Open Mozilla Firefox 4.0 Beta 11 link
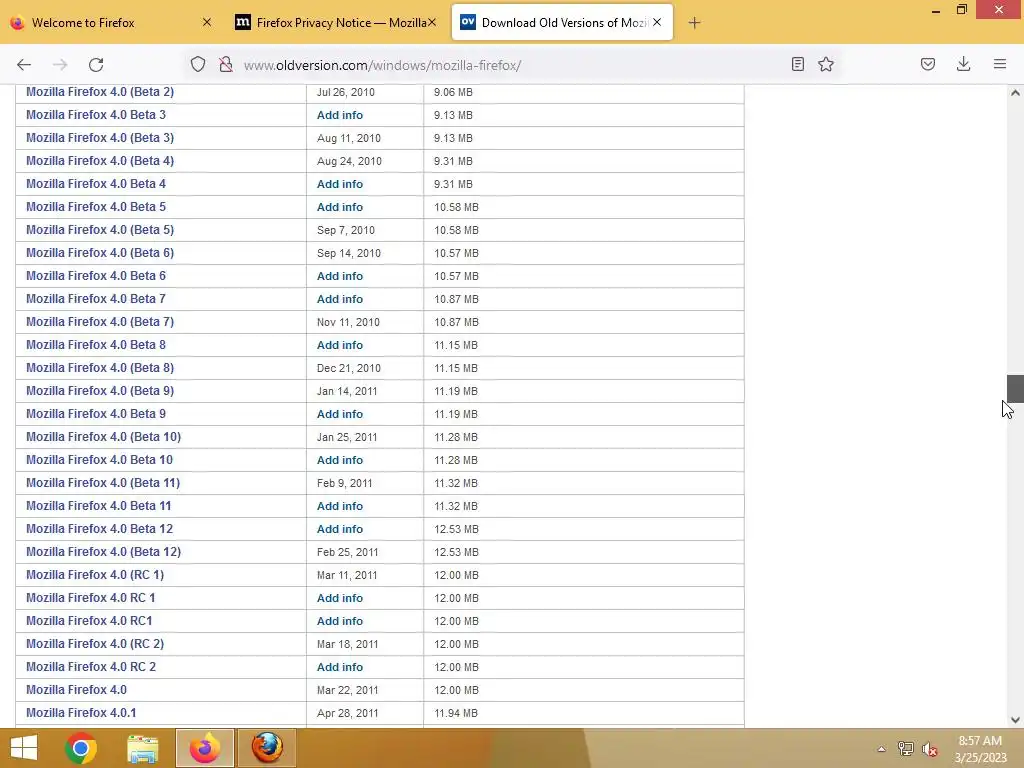Screen dimensions: 1024x768 tap(99, 506)
